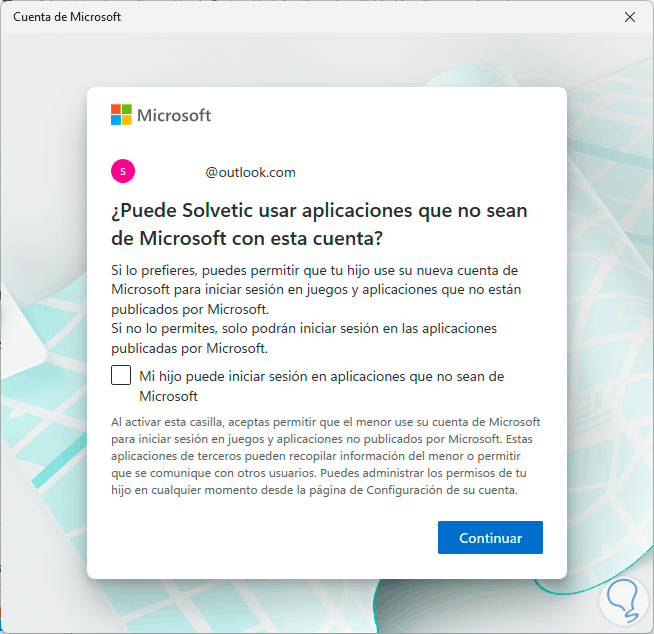Click the pink S account avatar
This screenshot has width=654, height=634.
pos(123,171)
